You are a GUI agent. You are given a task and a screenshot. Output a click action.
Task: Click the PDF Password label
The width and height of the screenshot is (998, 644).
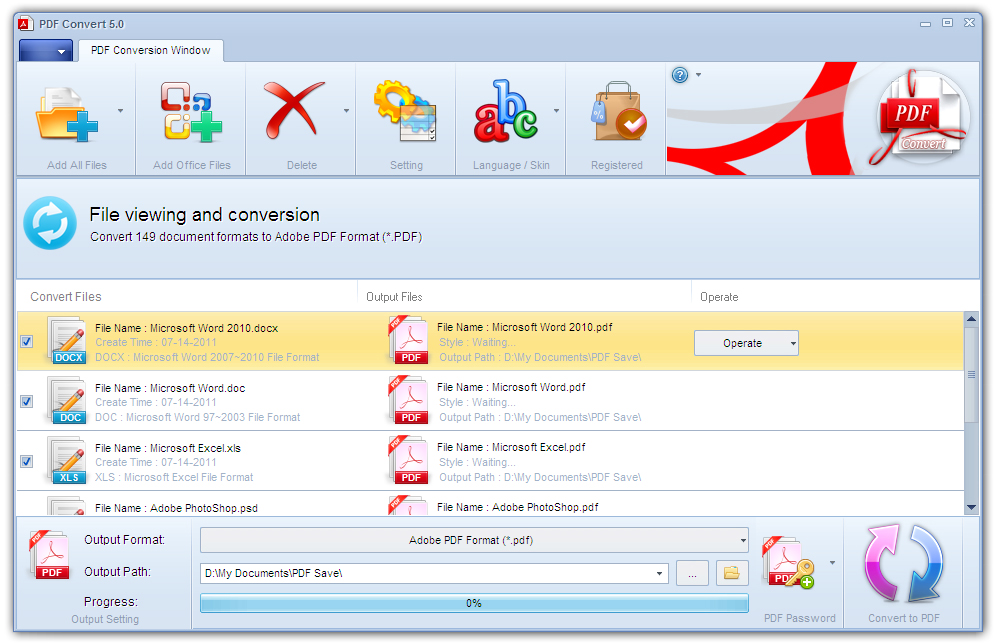coord(799,618)
